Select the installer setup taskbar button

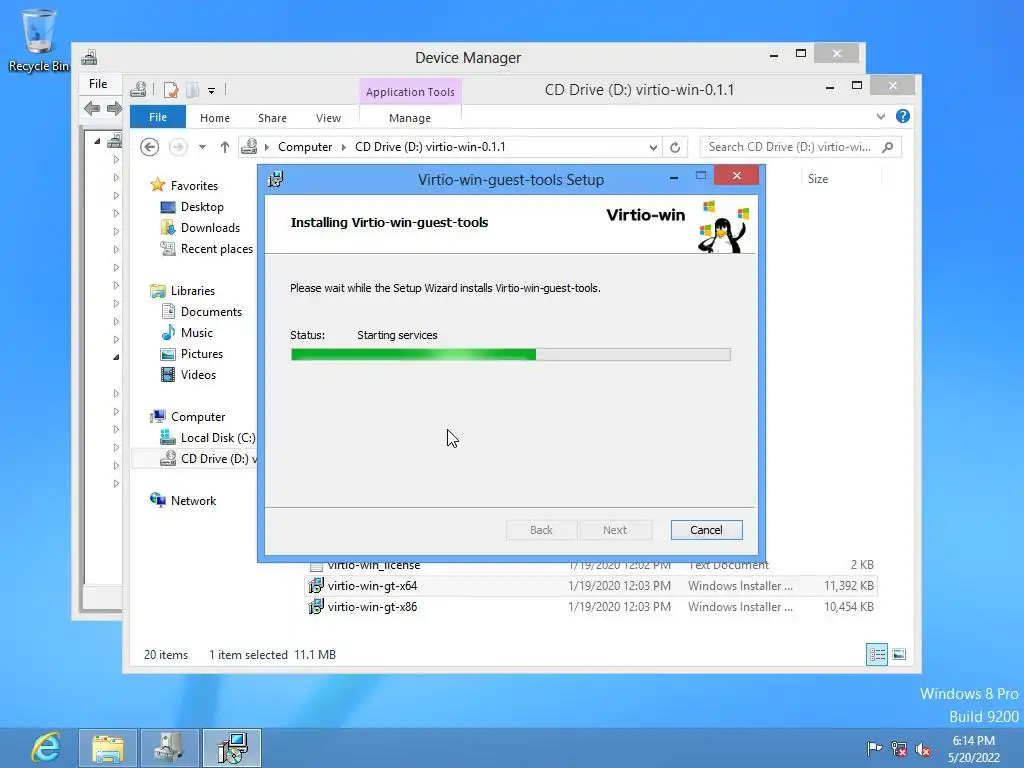[232, 748]
